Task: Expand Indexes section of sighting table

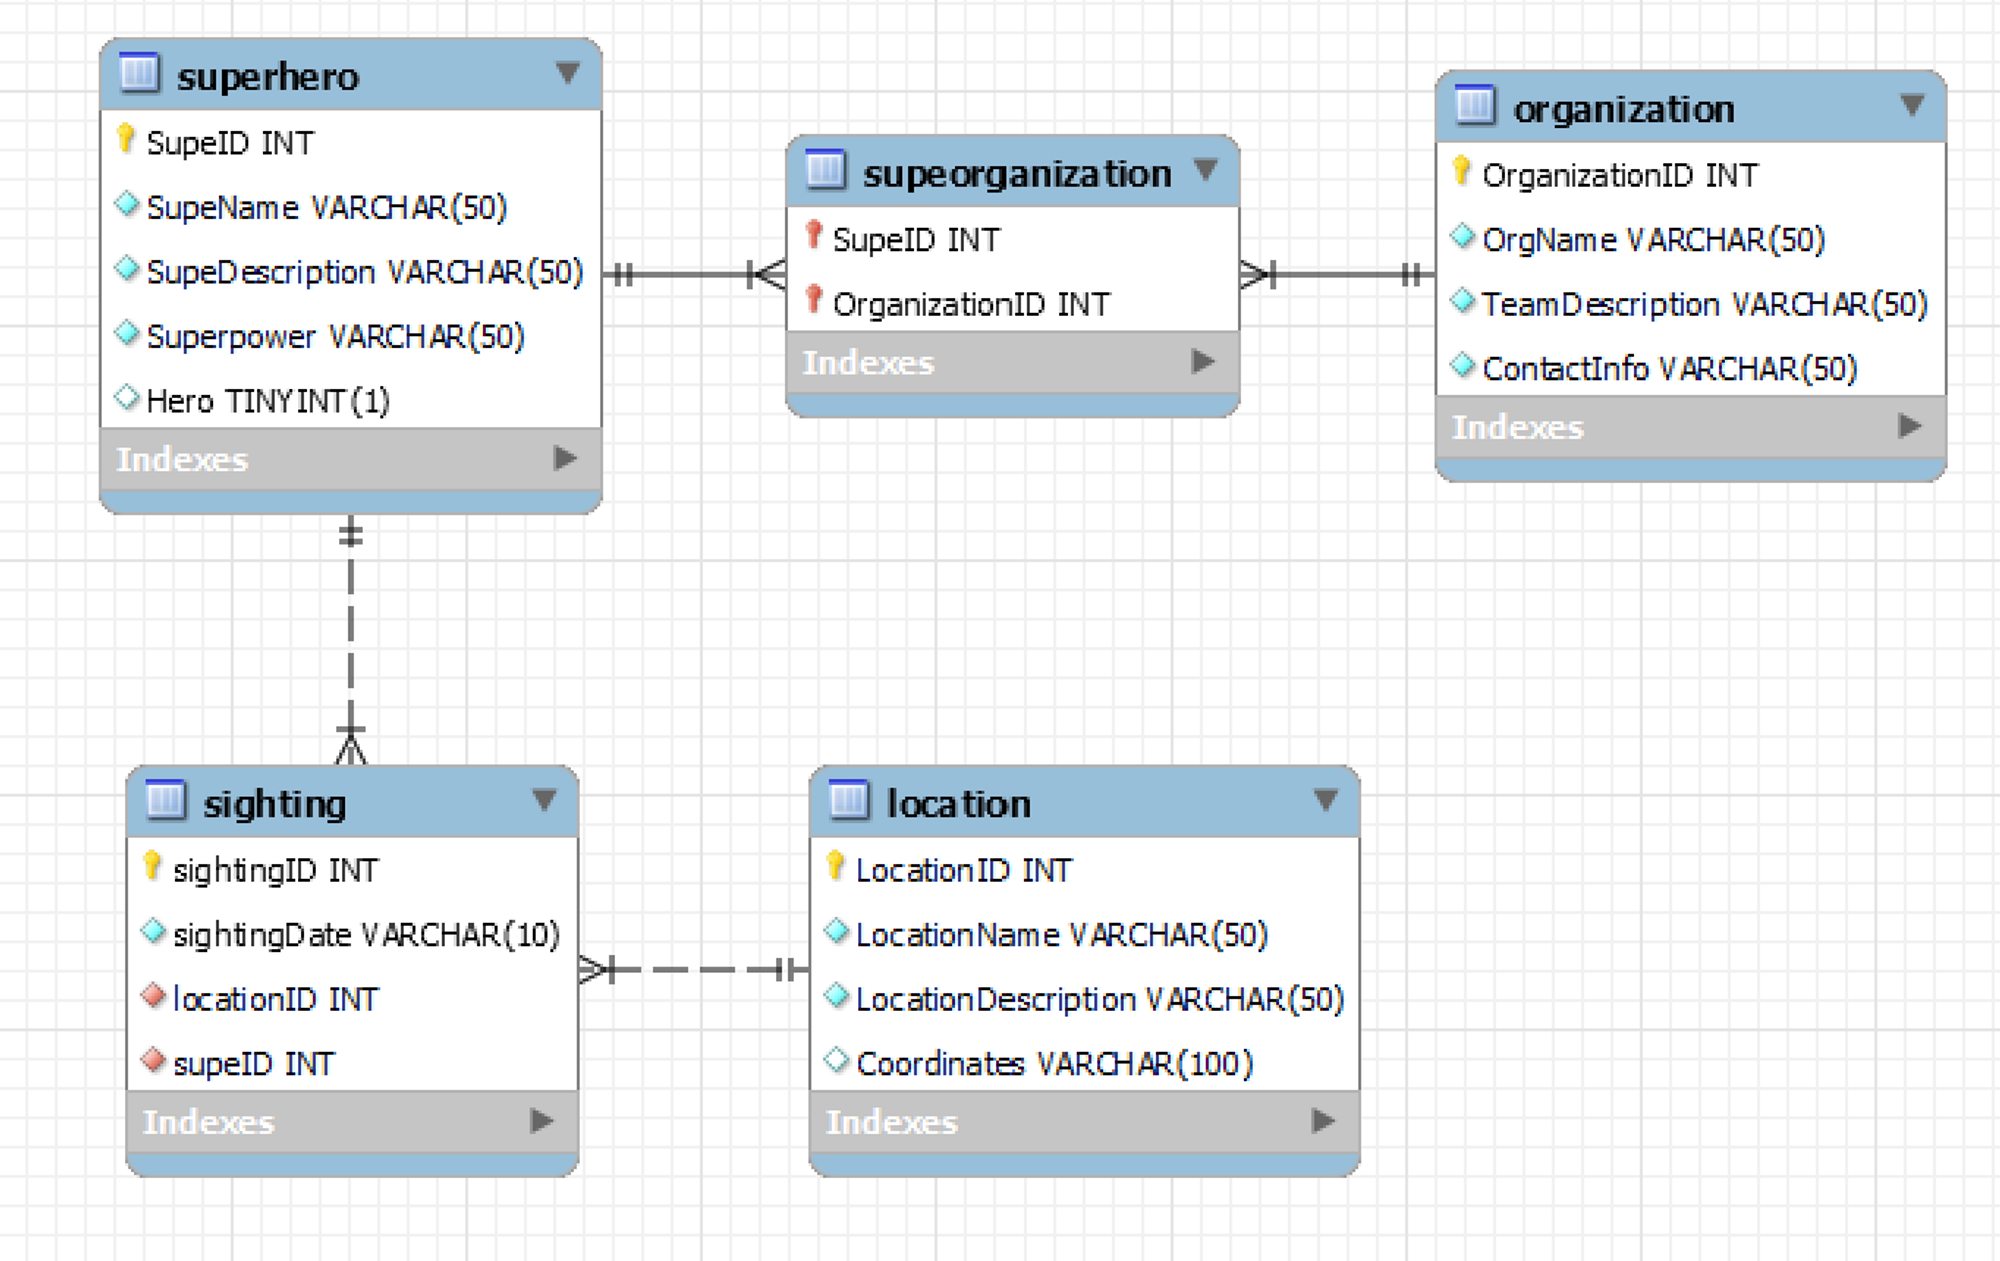Action: tap(542, 1120)
